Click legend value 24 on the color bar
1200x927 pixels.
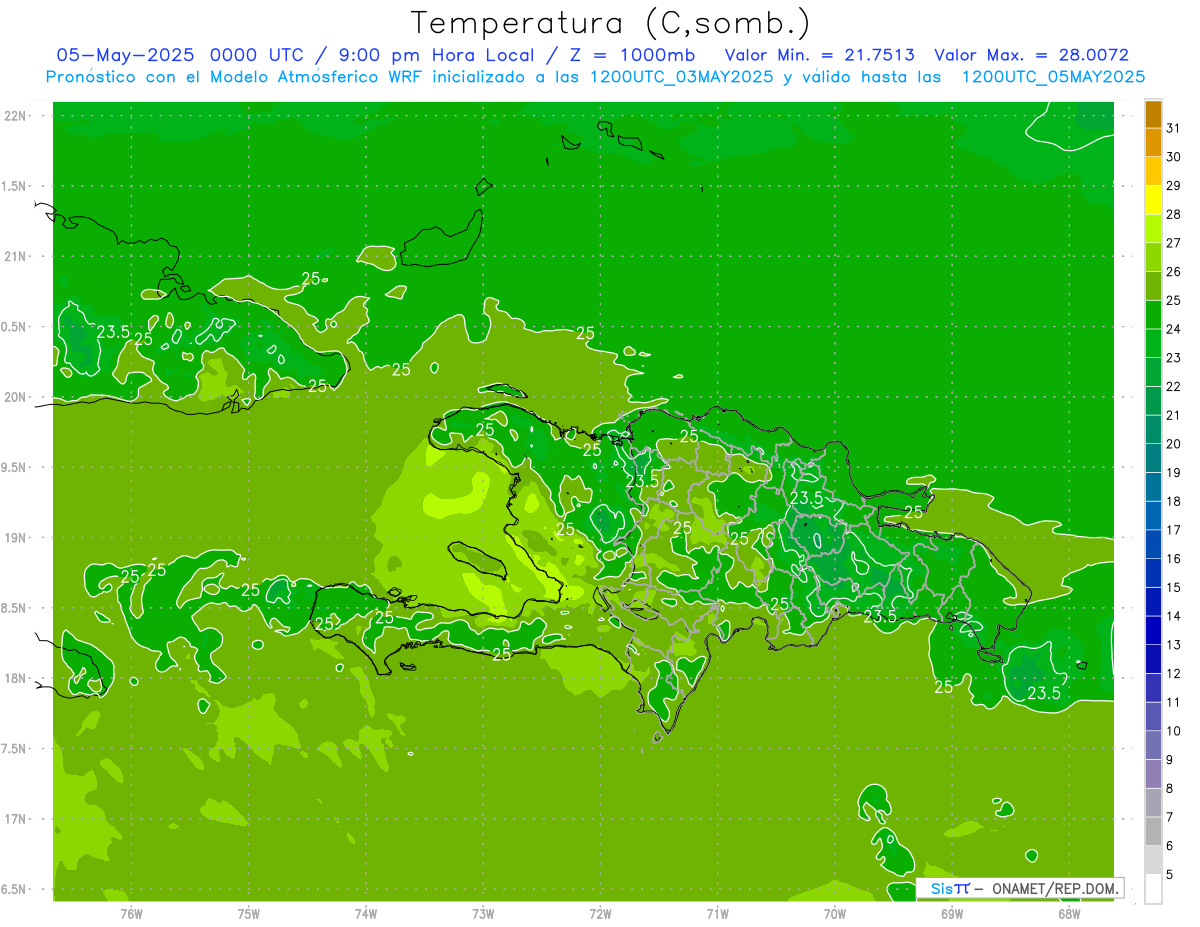[1174, 329]
